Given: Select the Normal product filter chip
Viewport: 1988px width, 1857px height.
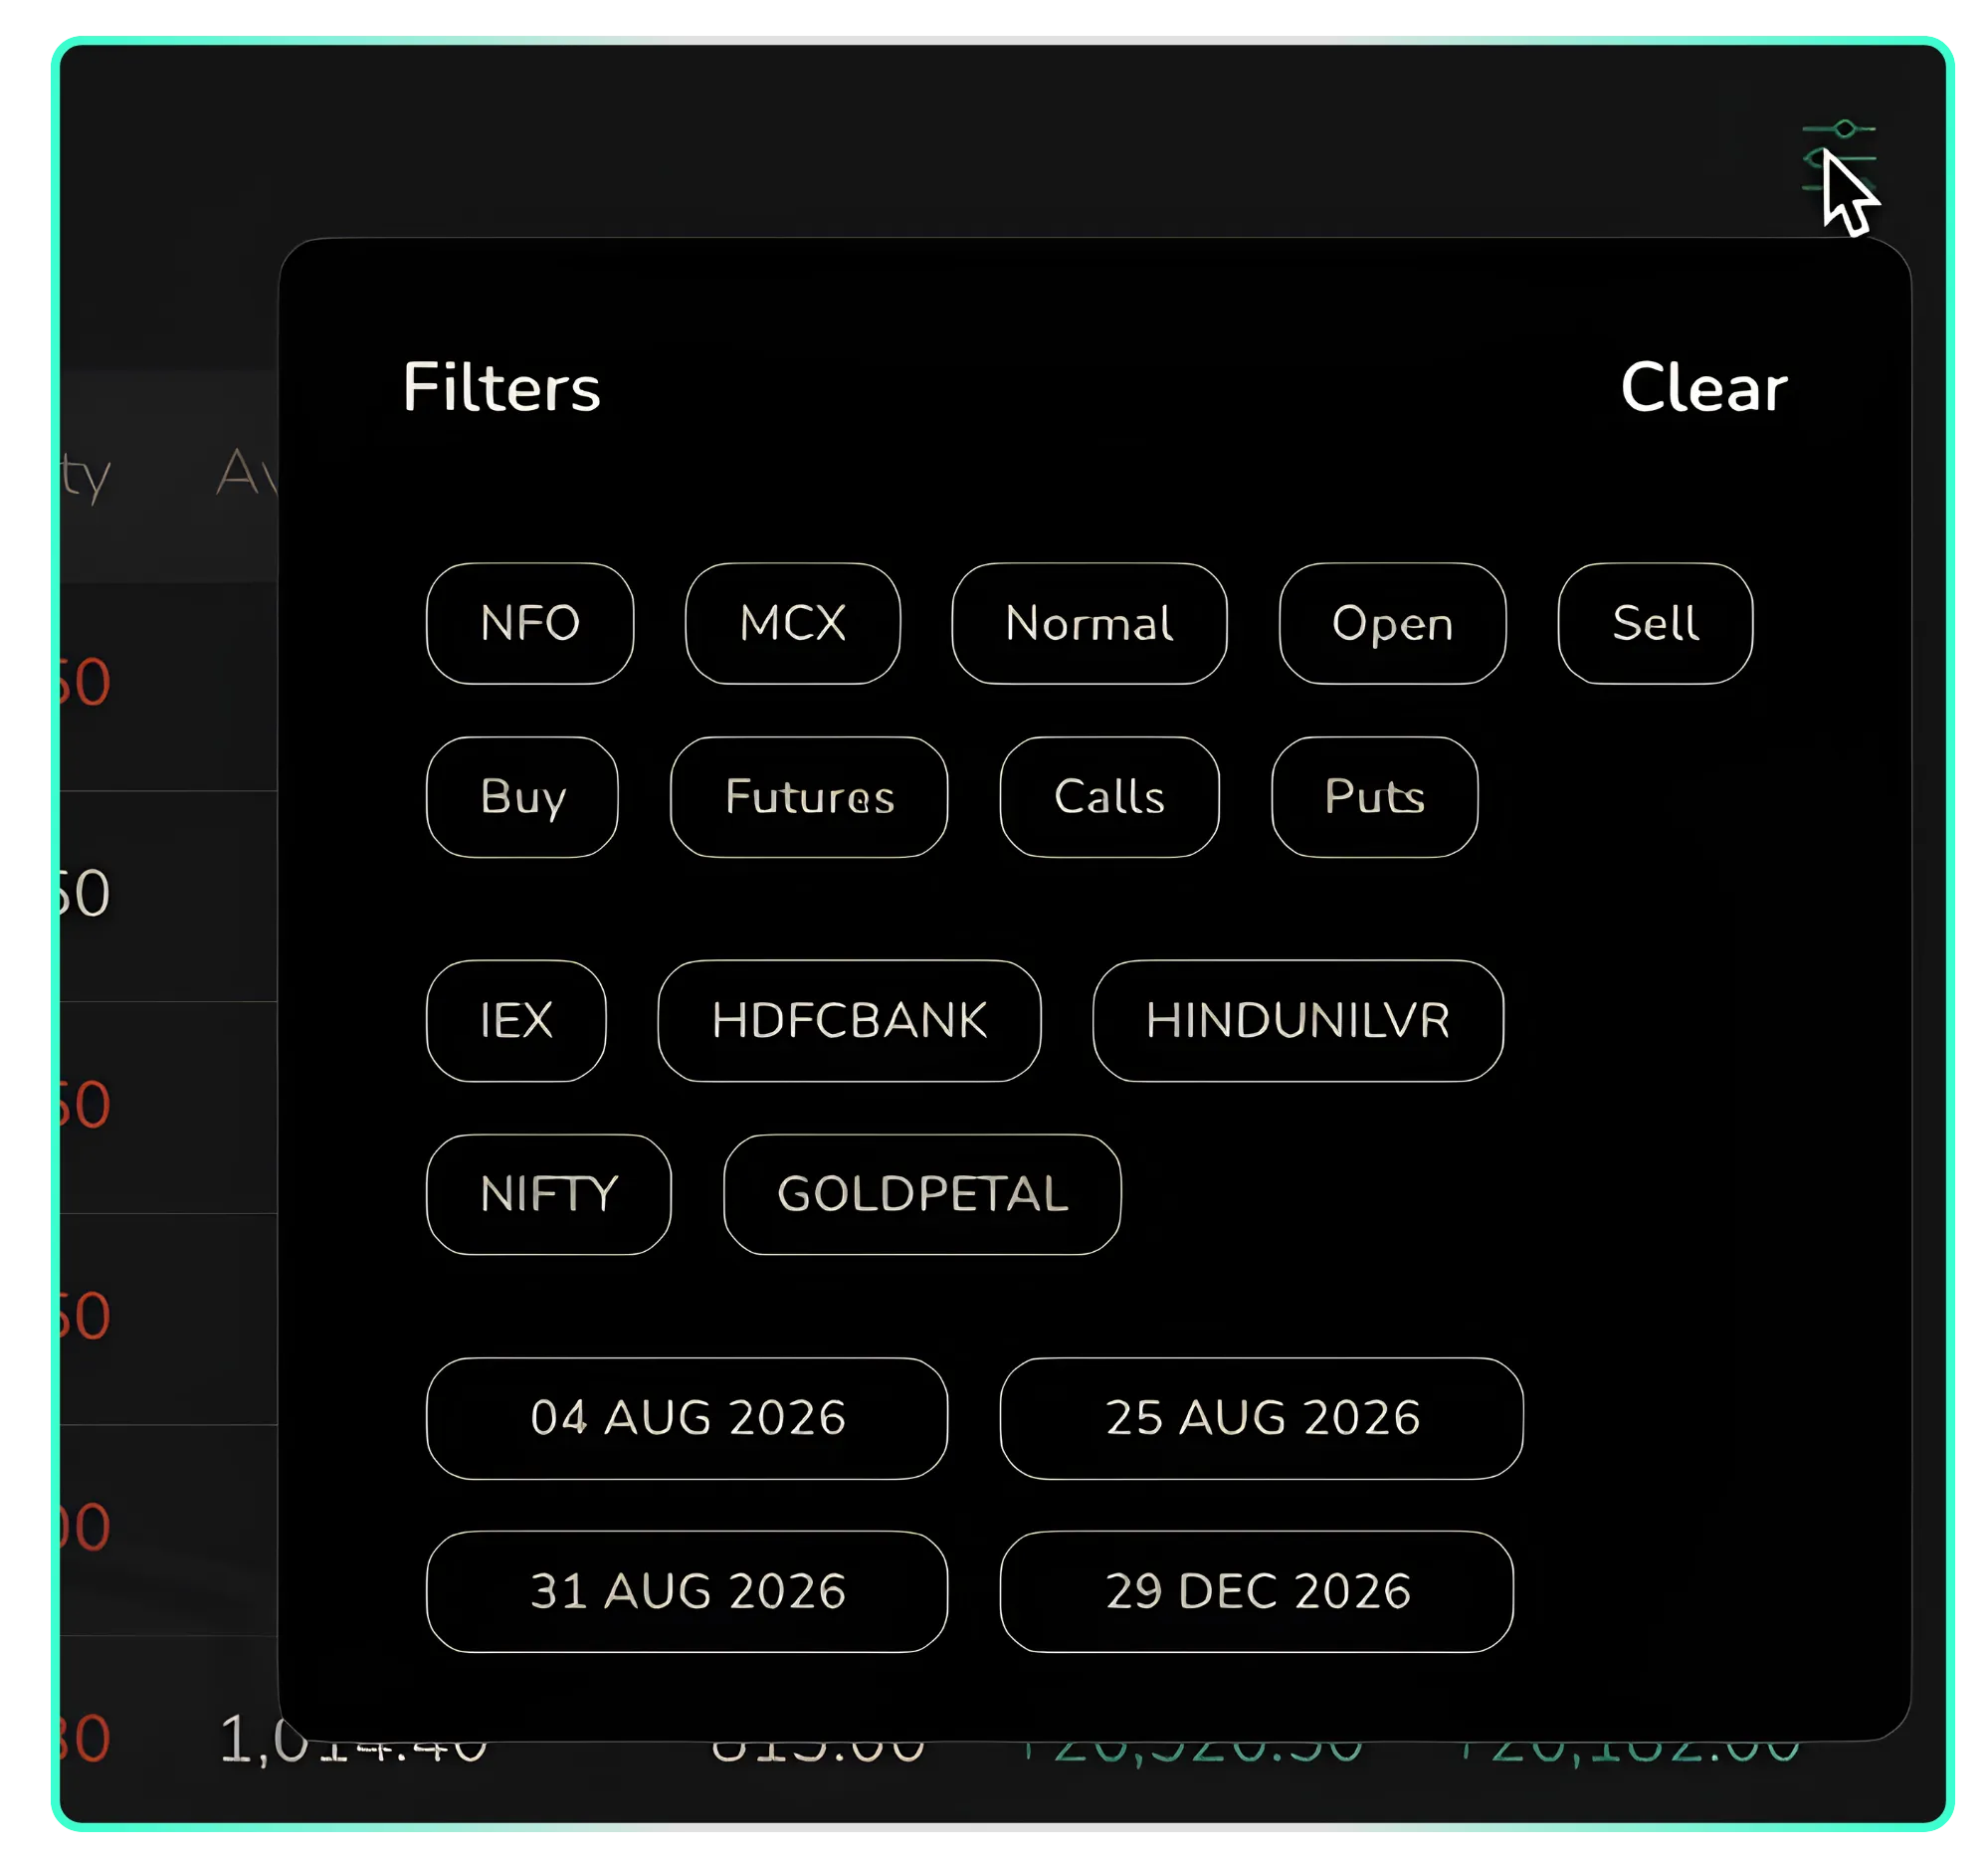Looking at the screenshot, I should tap(1089, 623).
